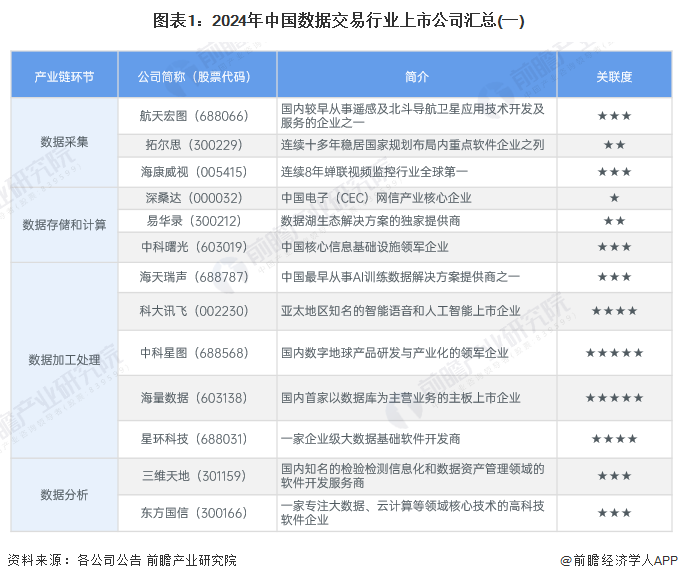Screen dimensions: 678x581
Task: Click the four-star rating in 星环科技 row
Action: pyautogui.click(x=614, y=439)
